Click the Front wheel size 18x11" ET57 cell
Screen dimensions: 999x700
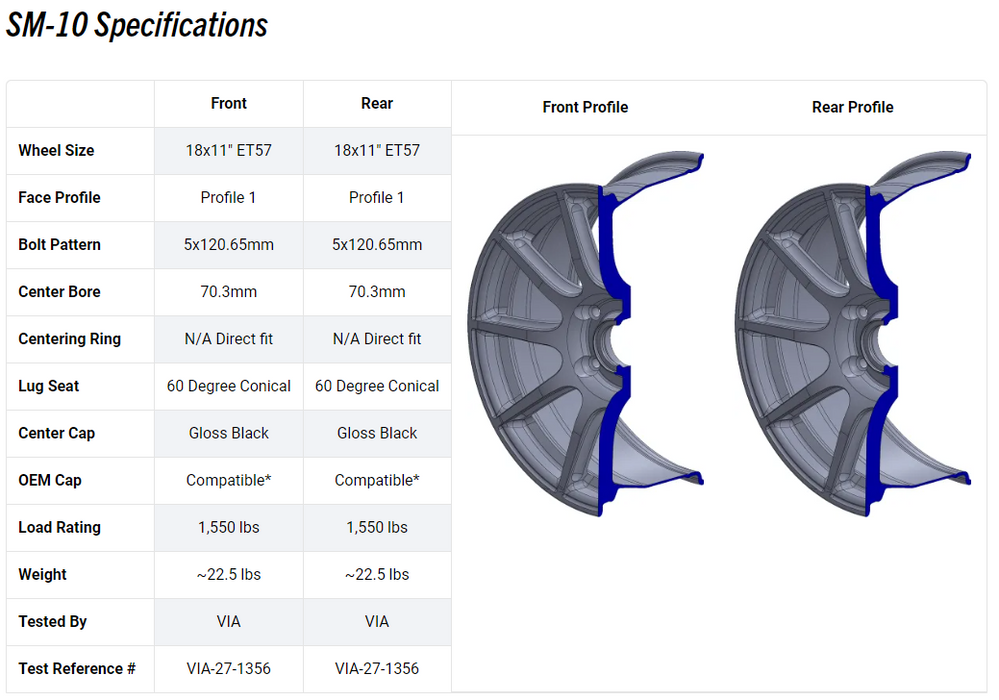click(x=229, y=150)
